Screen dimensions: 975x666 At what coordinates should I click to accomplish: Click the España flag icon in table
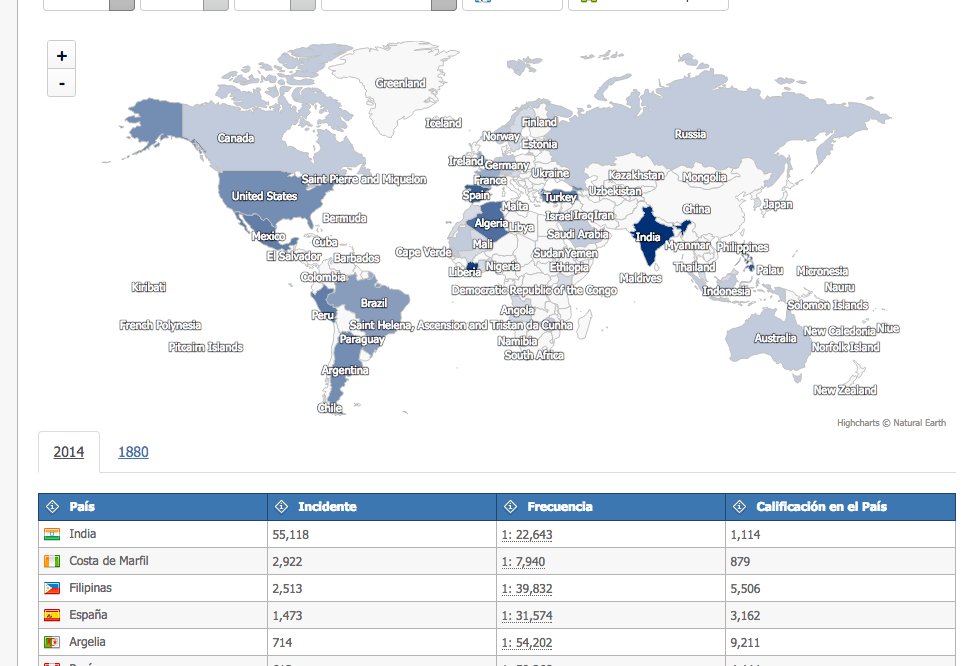coord(52,615)
